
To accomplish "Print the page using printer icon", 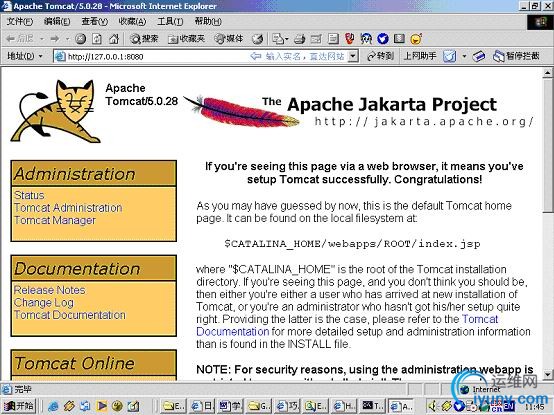I will tap(299, 39).
